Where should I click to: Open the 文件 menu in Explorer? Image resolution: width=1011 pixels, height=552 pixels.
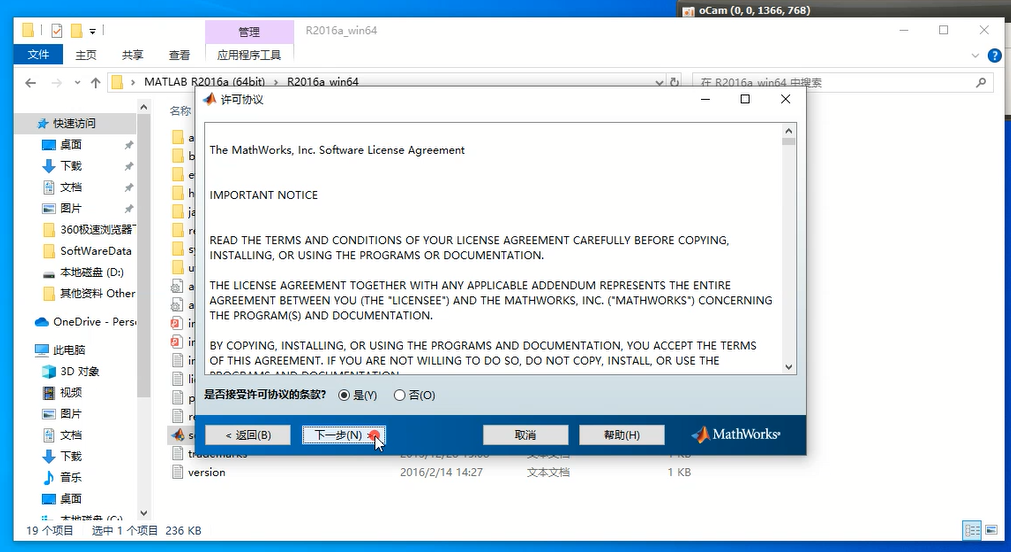click(x=38, y=55)
